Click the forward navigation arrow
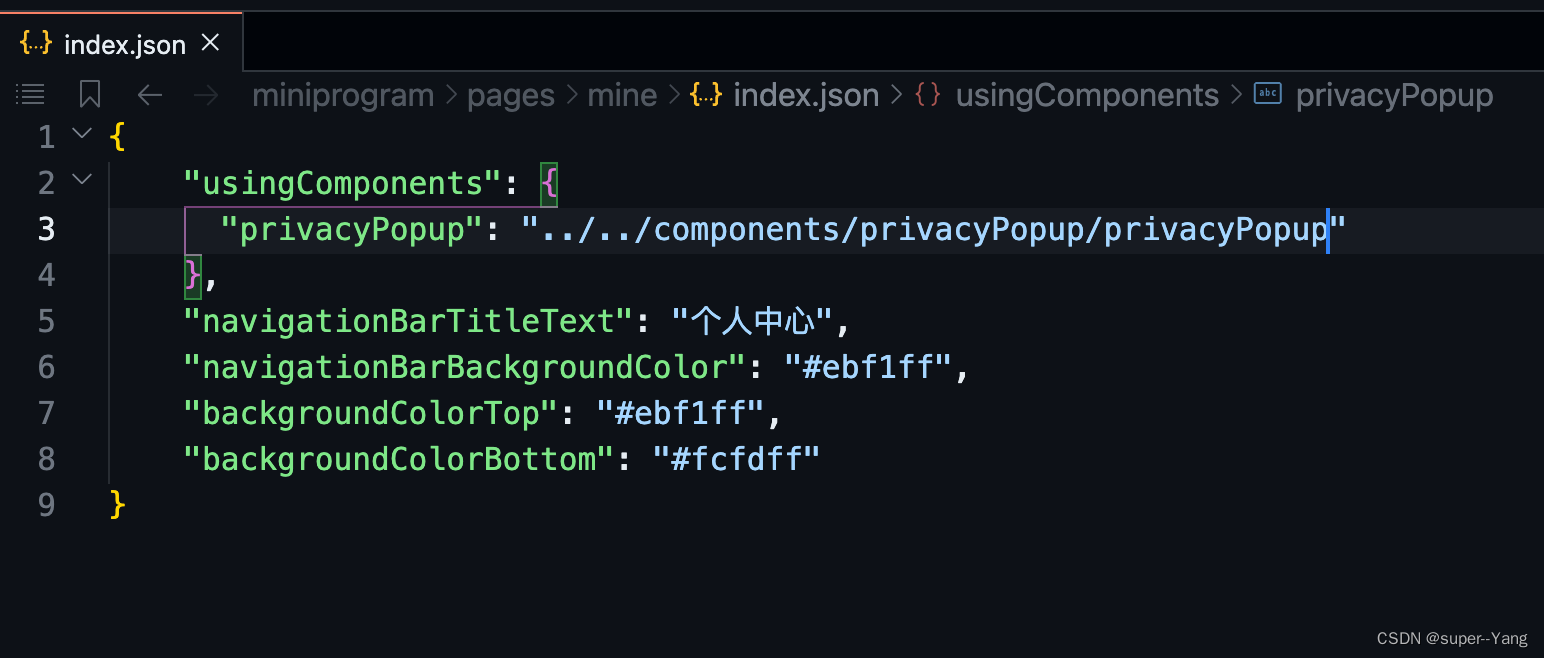Image resolution: width=1544 pixels, height=658 pixels. 206,95
